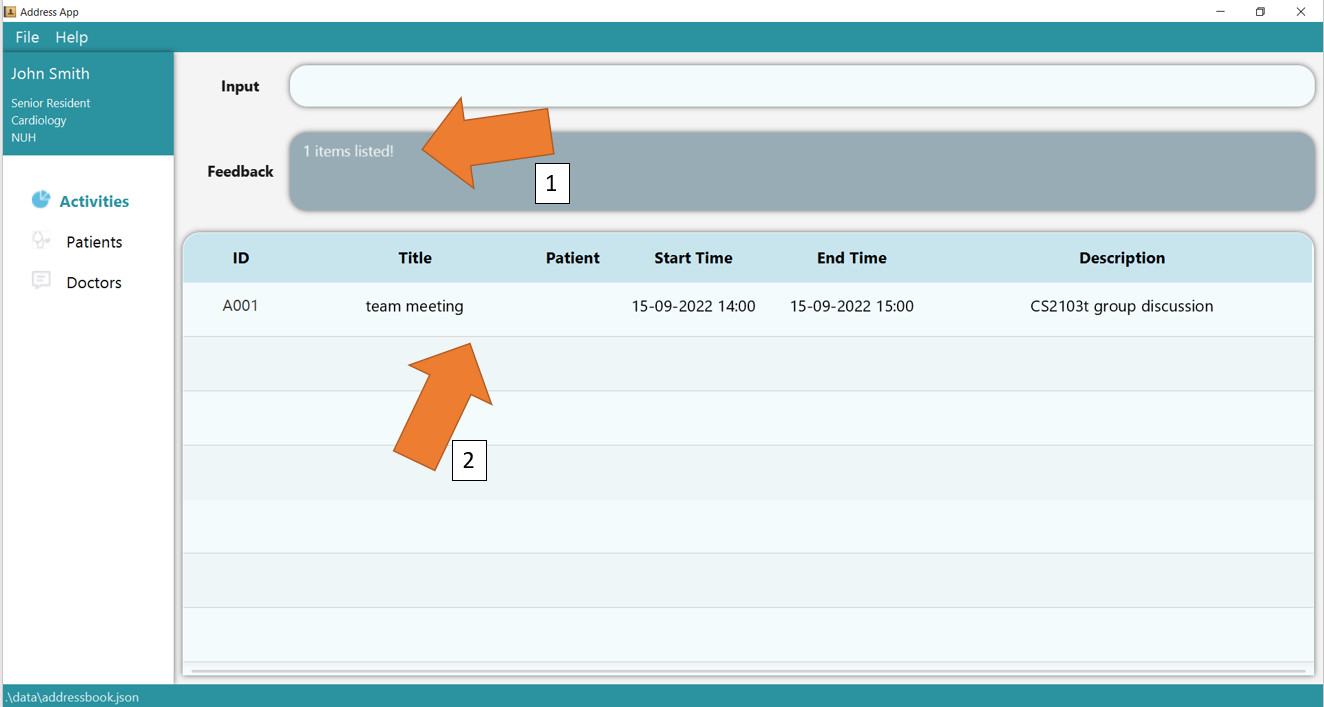Click the ID column header

pyautogui.click(x=241, y=258)
